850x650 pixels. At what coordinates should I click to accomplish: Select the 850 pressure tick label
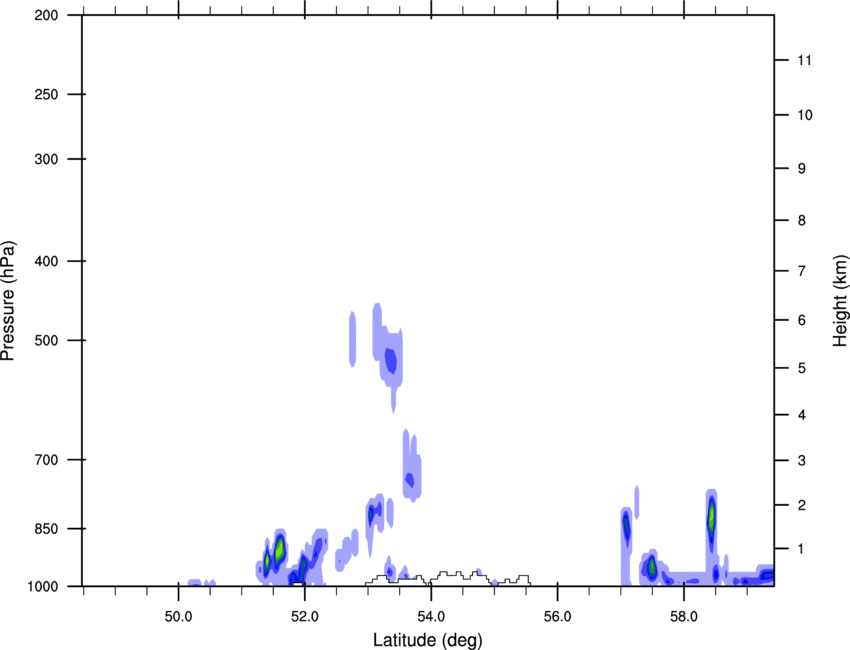click(46, 529)
